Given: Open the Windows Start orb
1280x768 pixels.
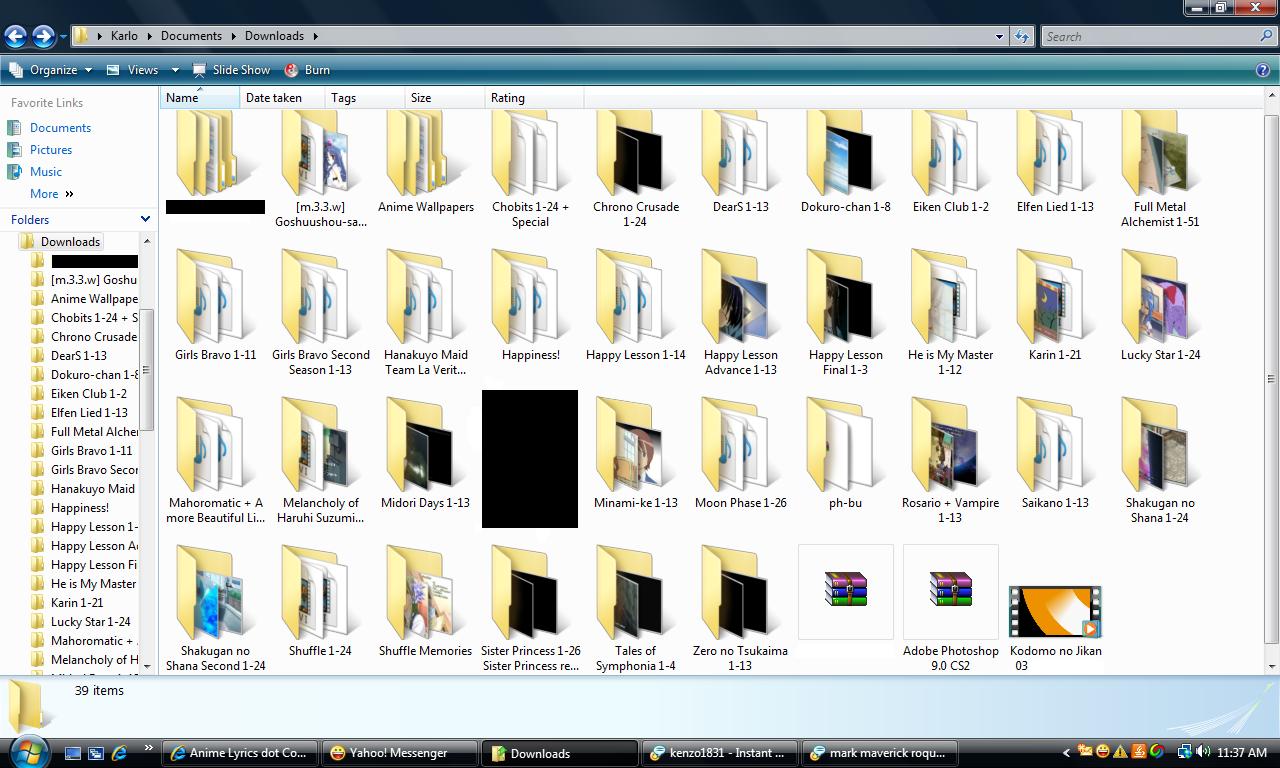Looking at the screenshot, I should click(x=27, y=751).
